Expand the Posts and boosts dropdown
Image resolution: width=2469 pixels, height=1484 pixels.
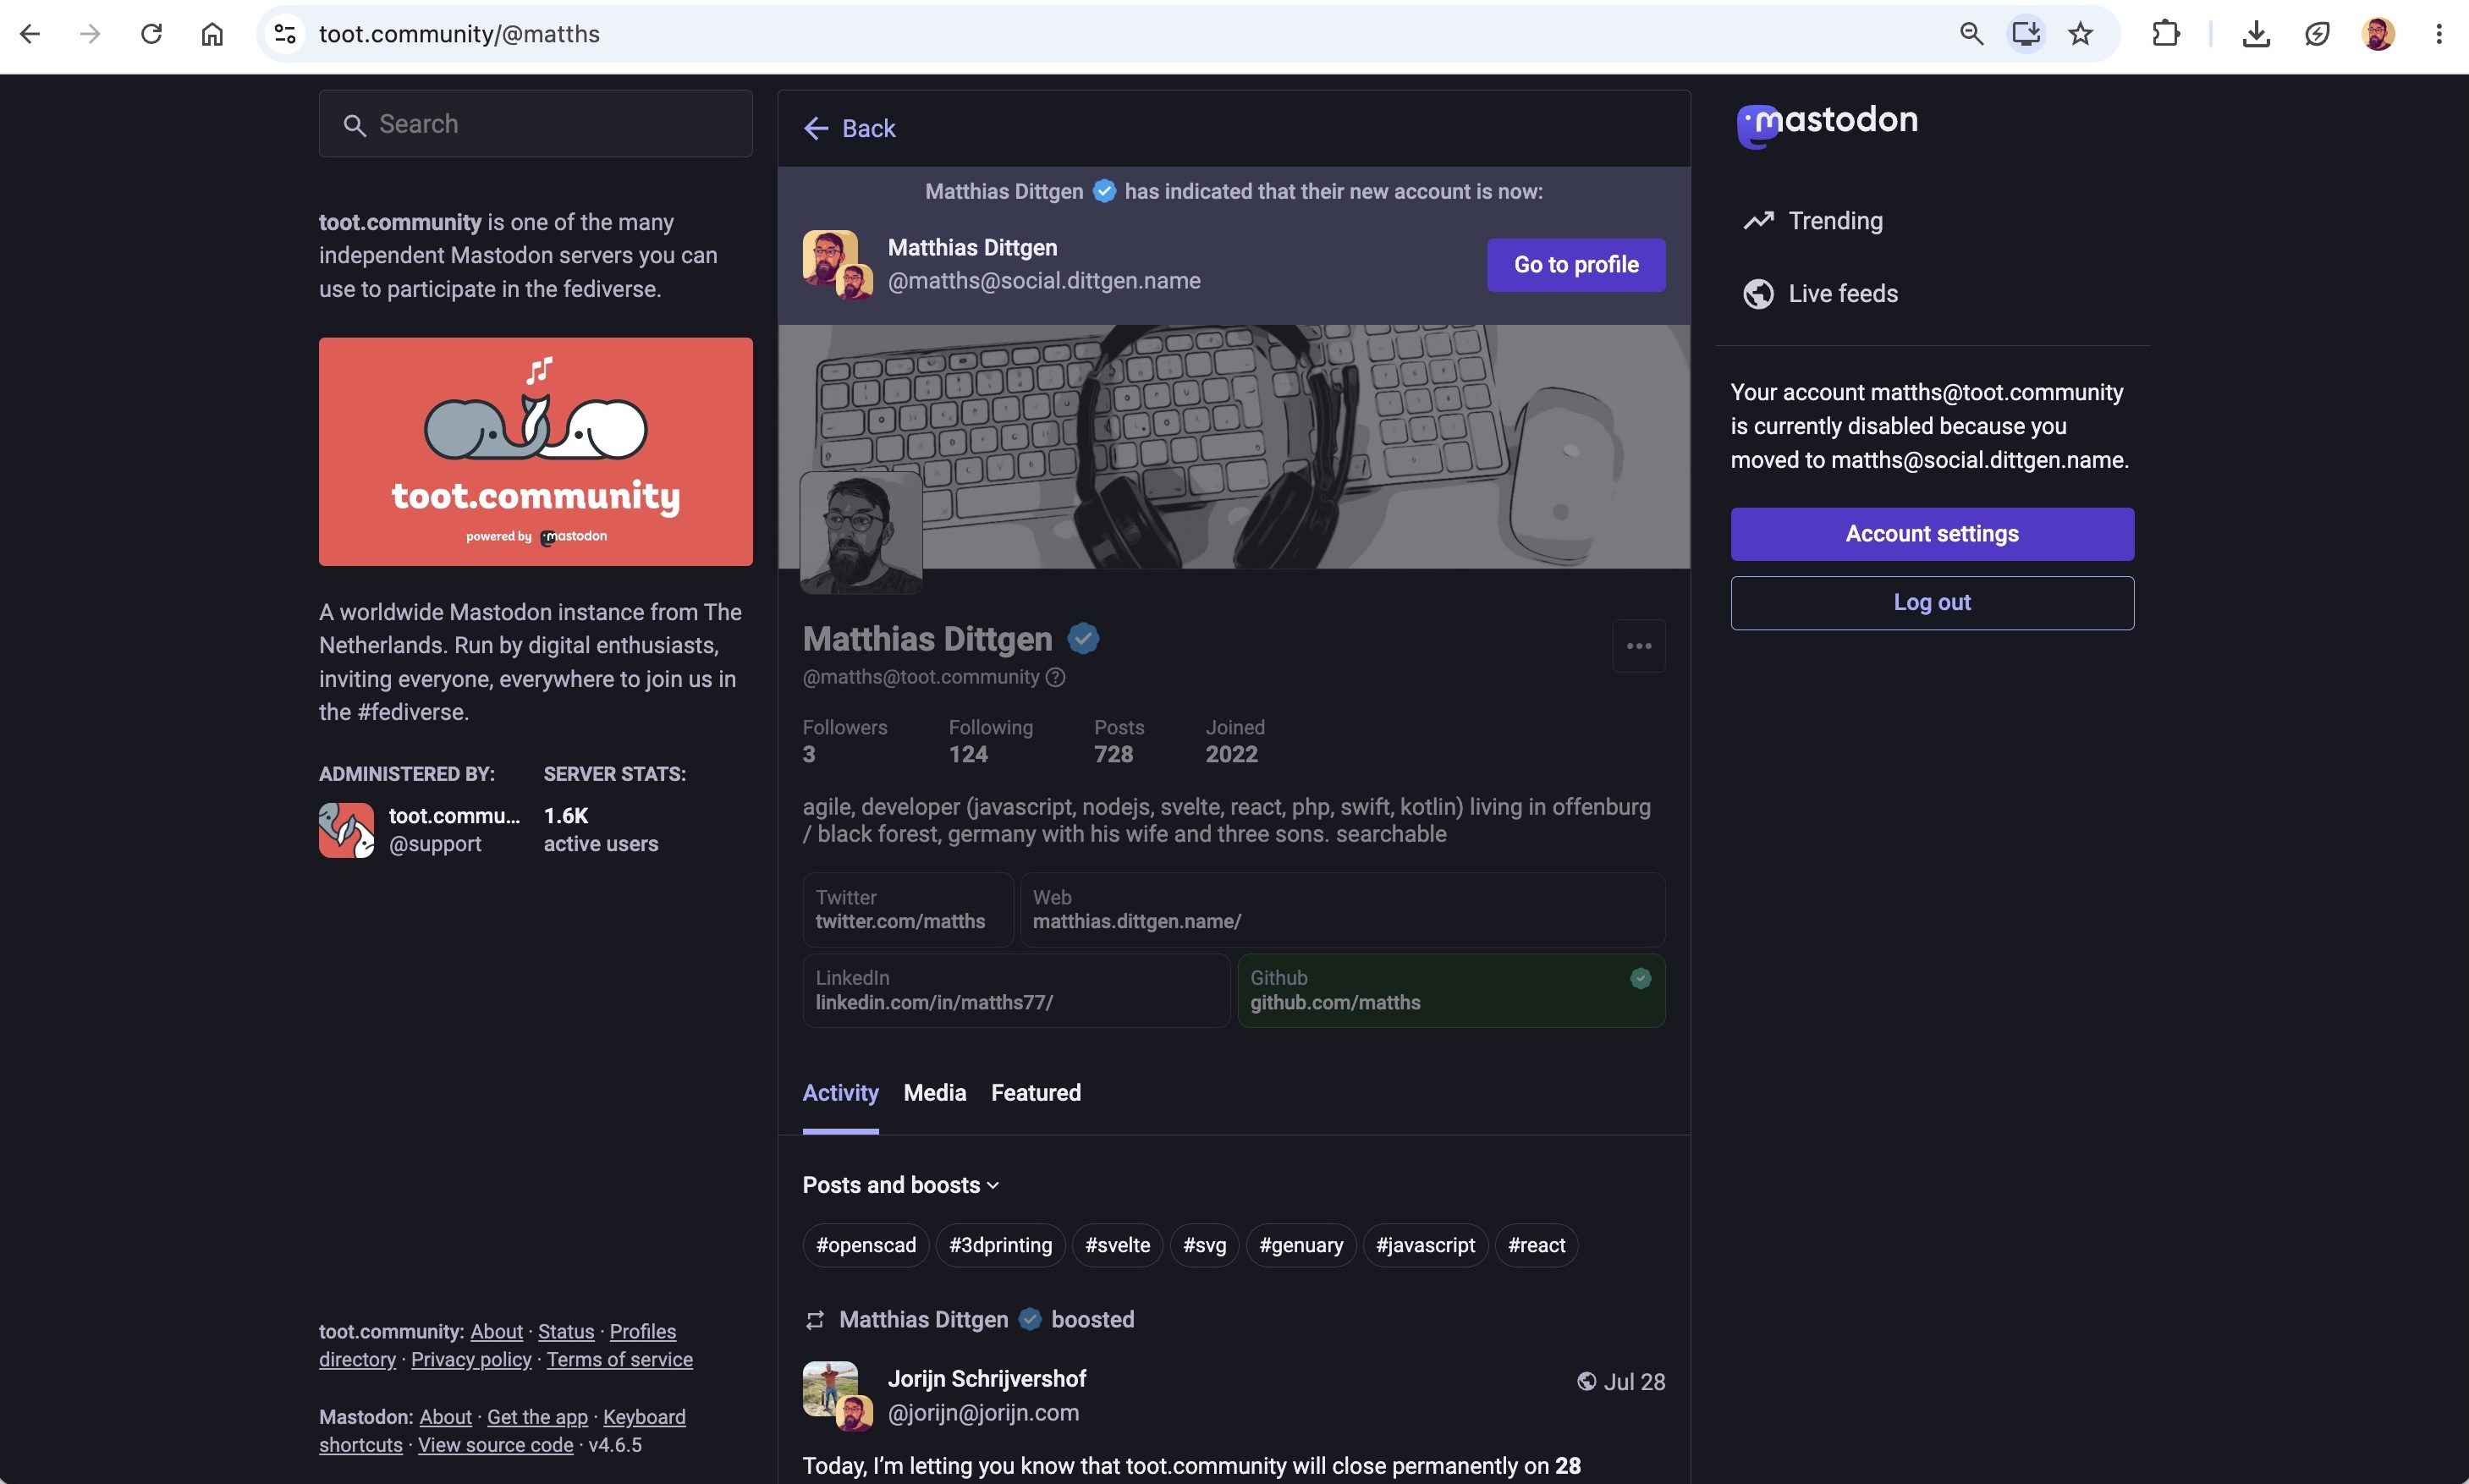pyautogui.click(x=901, y=1185)
